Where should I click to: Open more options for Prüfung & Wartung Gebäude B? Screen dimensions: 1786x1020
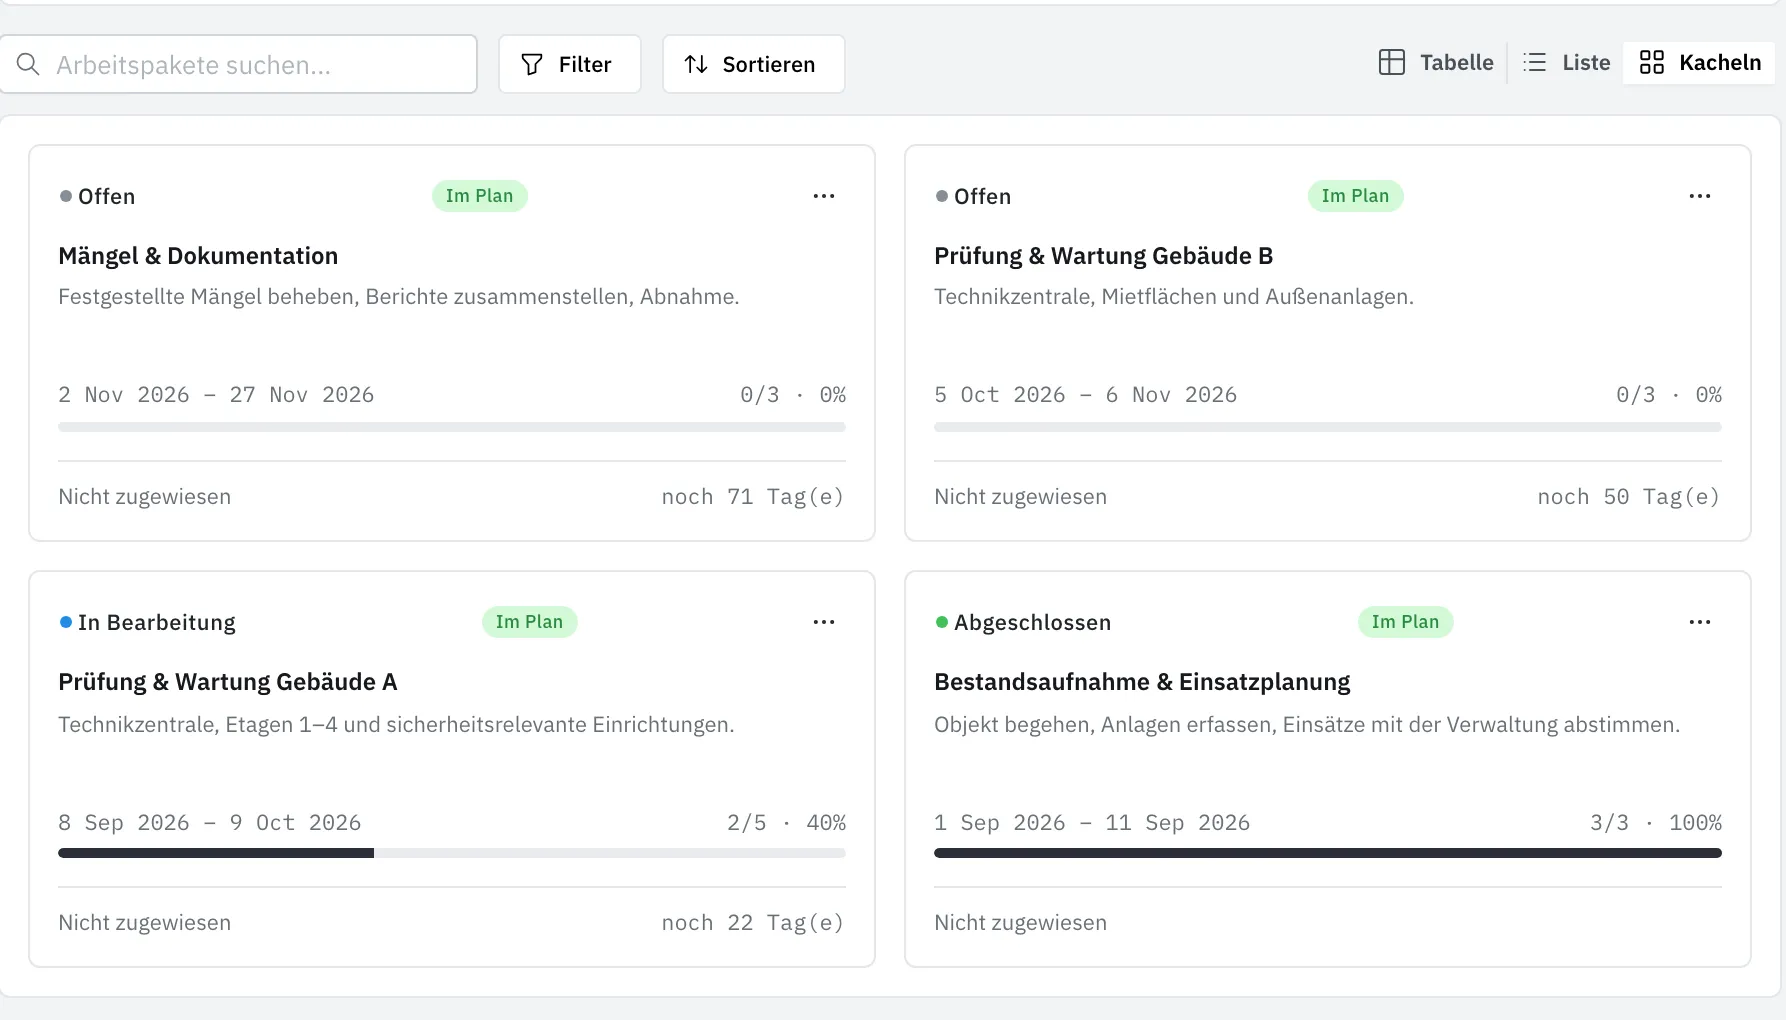[1700, 196]
